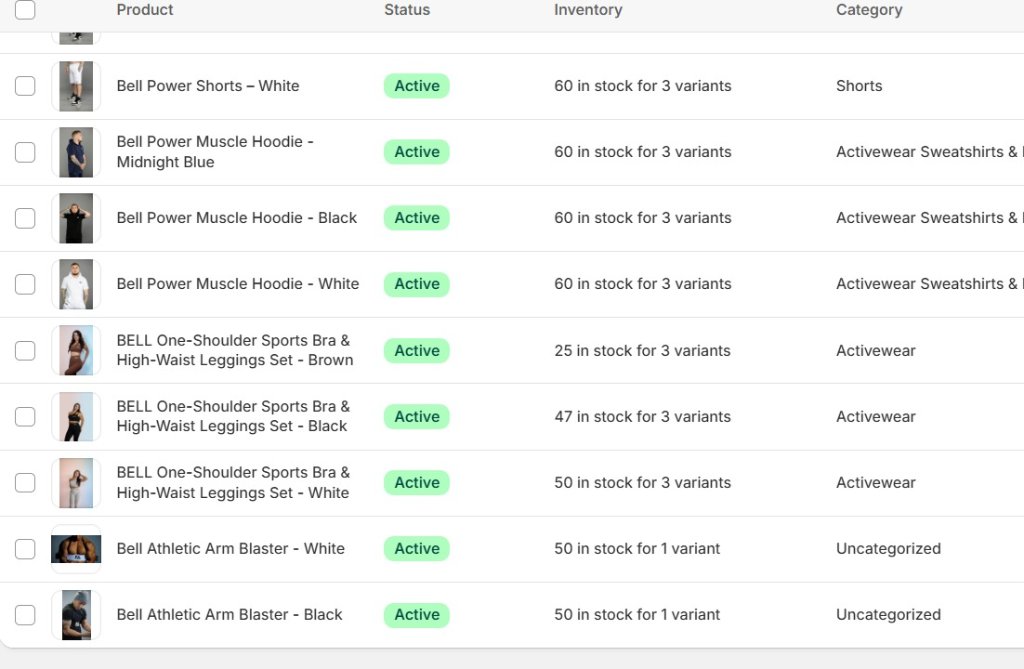The width and height of the screenshot is (1024, 669).
Task: Open Bell Athletic Arm Blaster - White product
Action: (231, 548)
